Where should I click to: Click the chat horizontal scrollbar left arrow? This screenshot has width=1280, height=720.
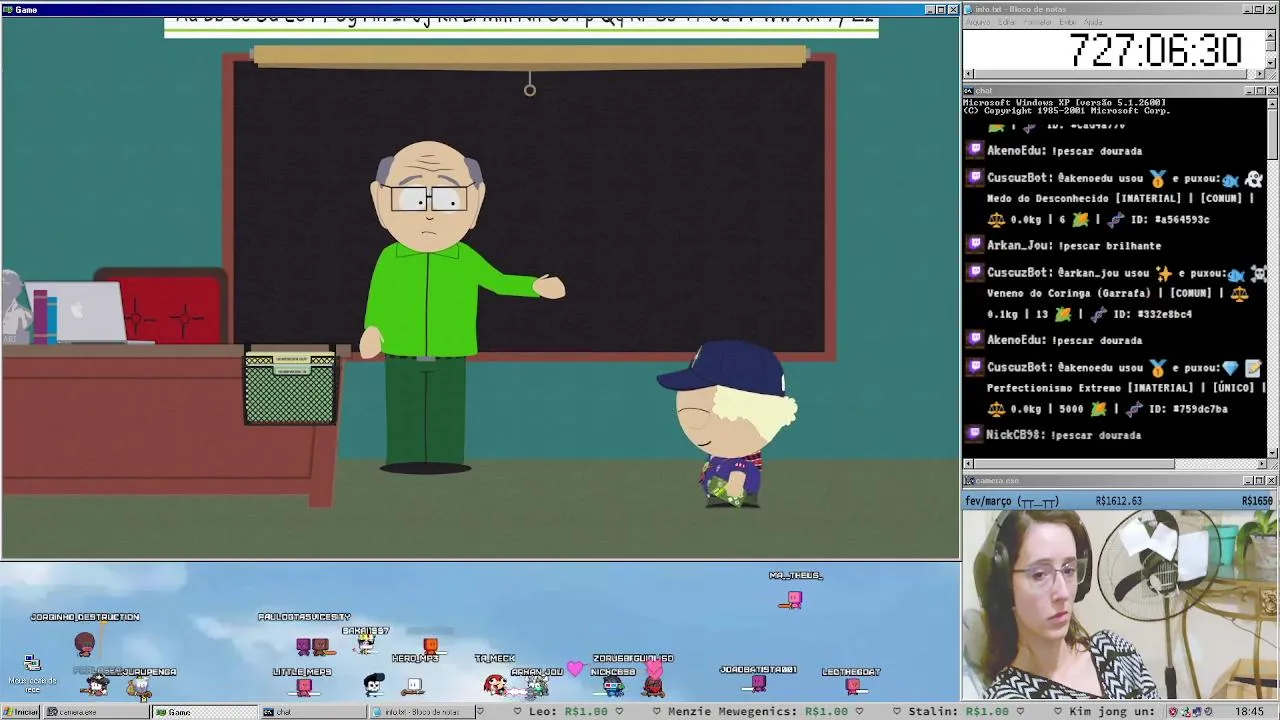968,464
